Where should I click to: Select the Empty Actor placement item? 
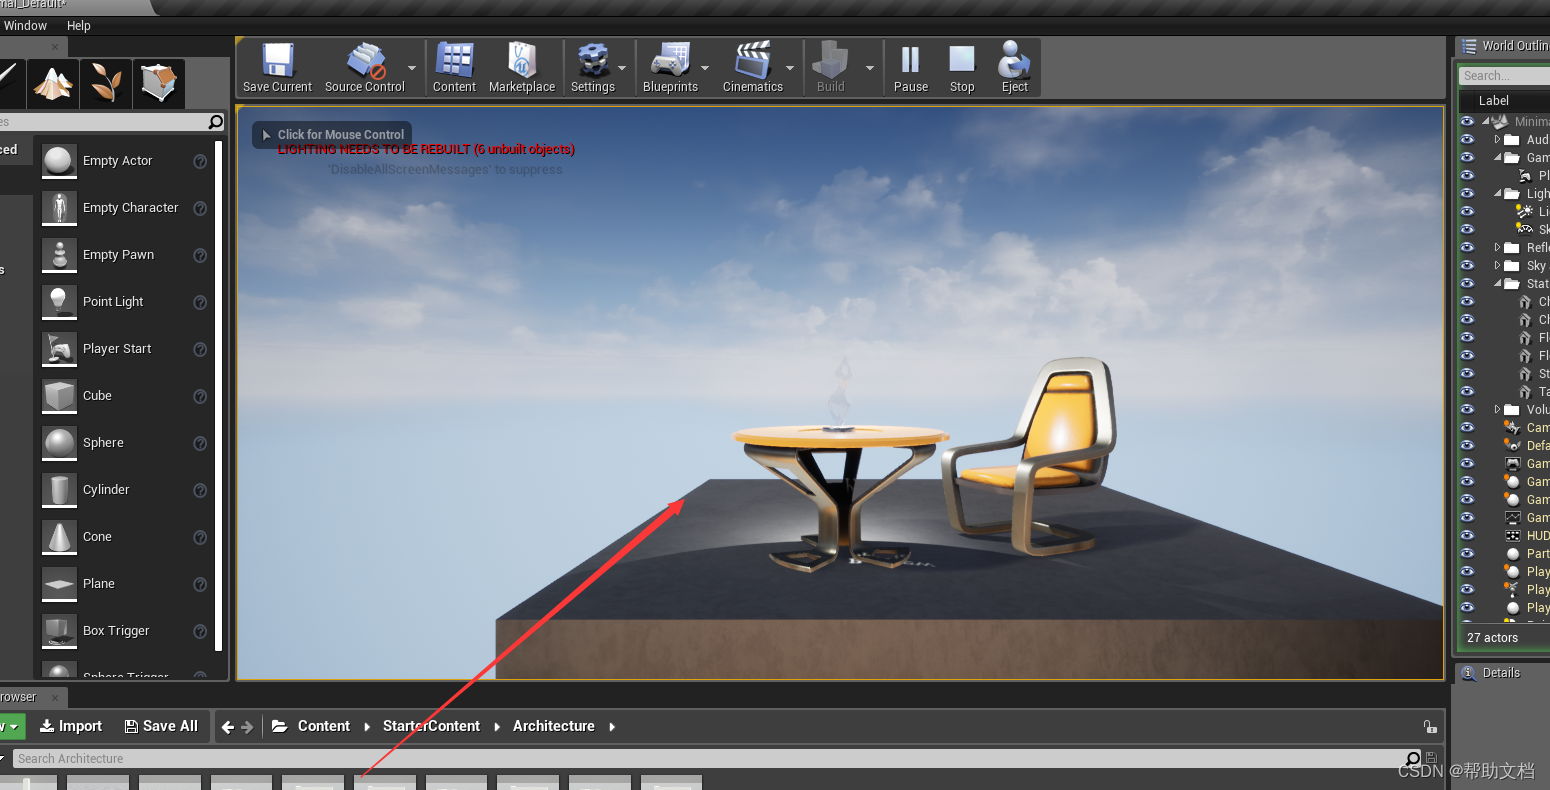tap(125, 161)
